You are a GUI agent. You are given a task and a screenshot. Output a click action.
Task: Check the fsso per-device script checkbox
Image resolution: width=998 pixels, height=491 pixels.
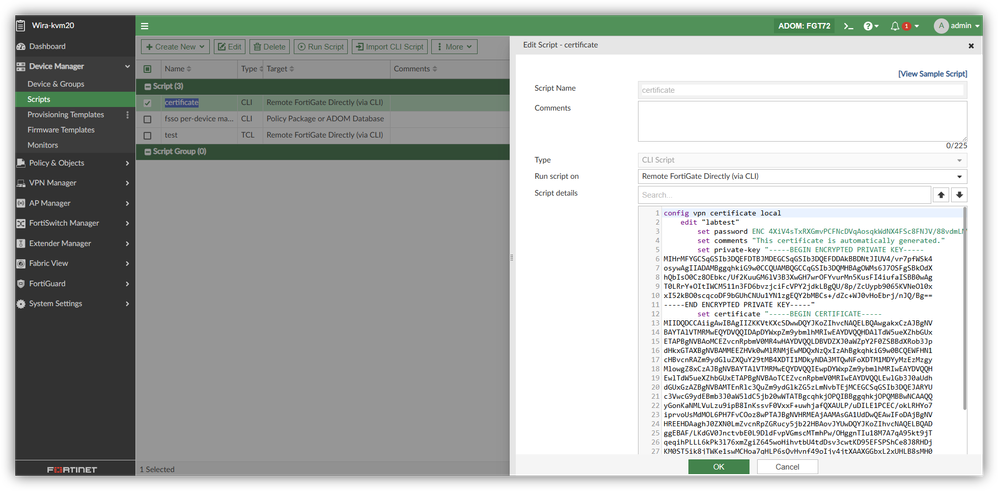point(148,119)
